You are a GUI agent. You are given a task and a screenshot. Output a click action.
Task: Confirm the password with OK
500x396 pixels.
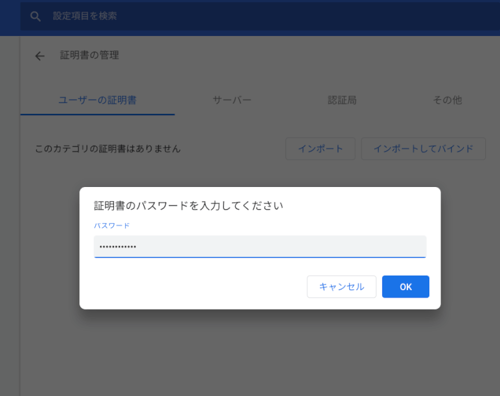(x=406, y=287)
